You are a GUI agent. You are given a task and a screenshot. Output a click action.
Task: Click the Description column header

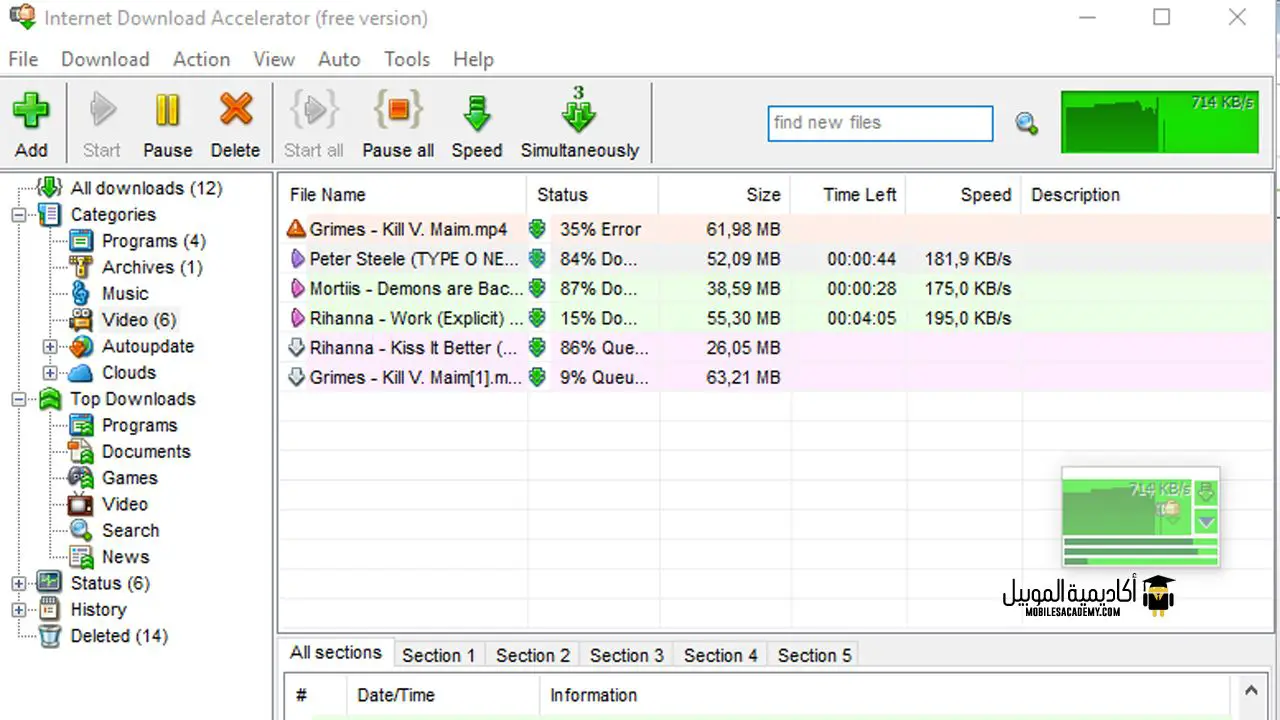(x=1146, y=195)
